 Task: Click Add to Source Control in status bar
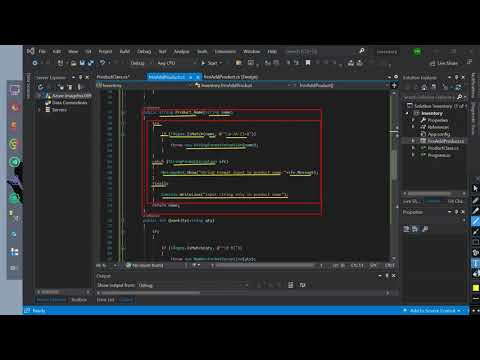pos(432,311)
